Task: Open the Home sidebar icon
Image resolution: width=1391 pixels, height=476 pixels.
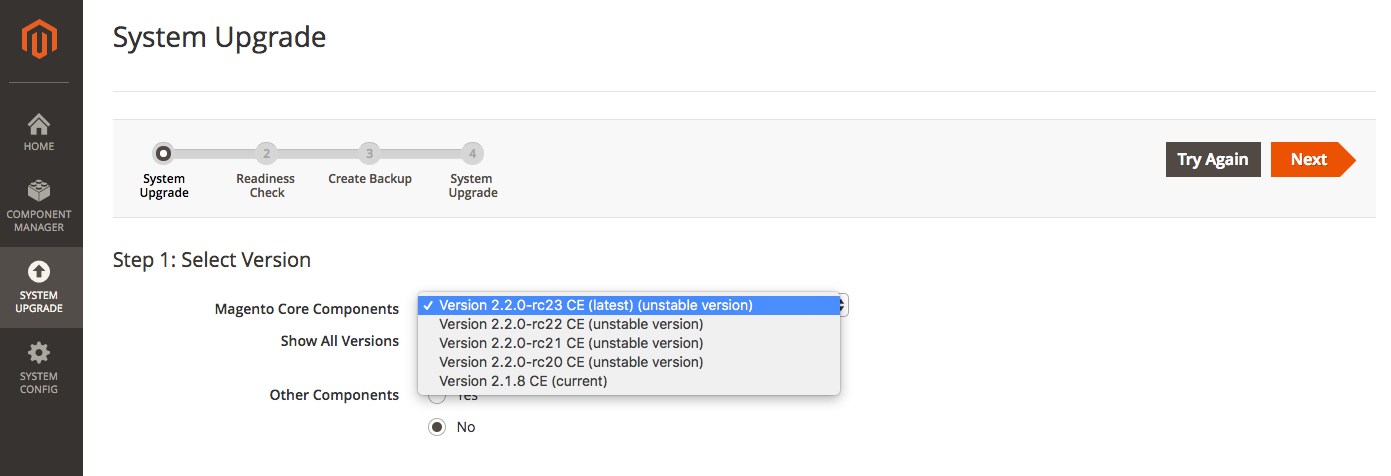Action: (39, 125)
